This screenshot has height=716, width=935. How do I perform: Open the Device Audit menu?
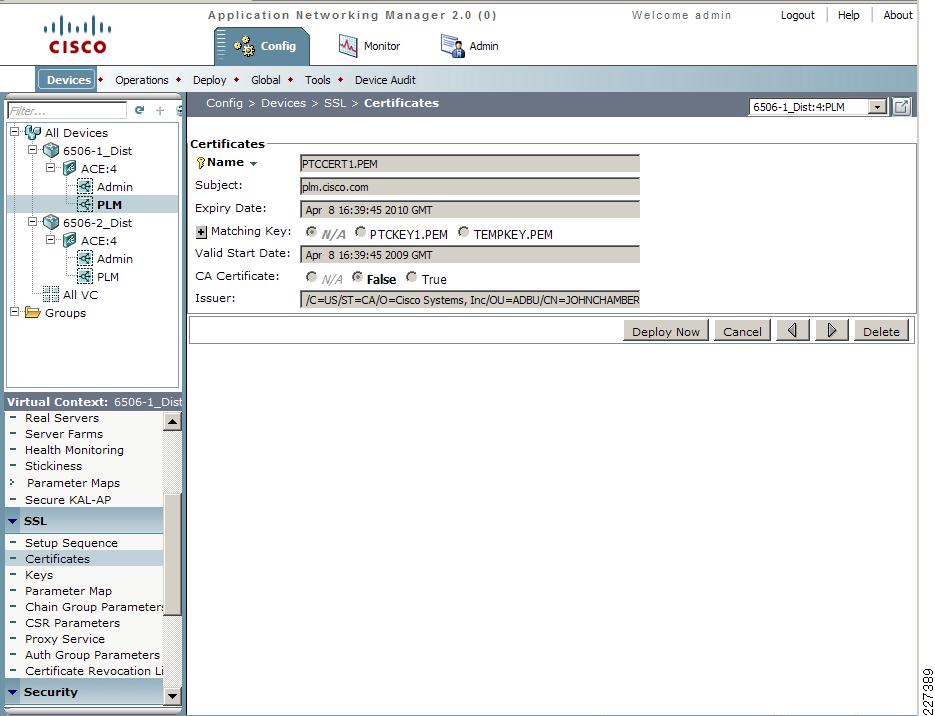(x=385, y=80)
